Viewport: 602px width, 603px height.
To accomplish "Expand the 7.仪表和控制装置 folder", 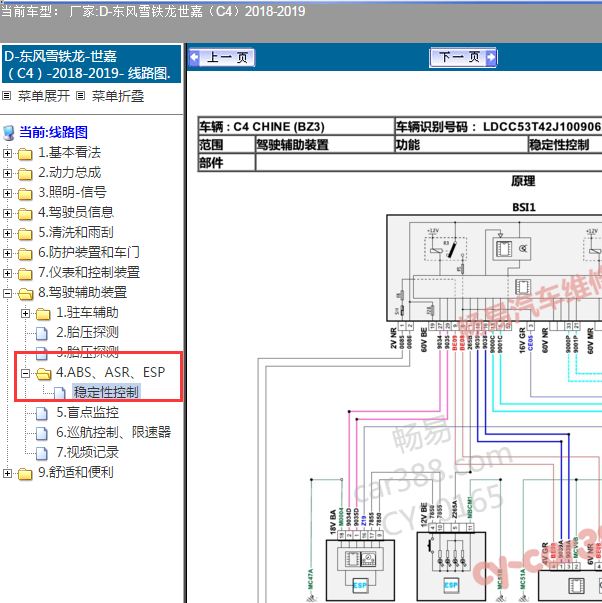I will (x=7, y=273).
